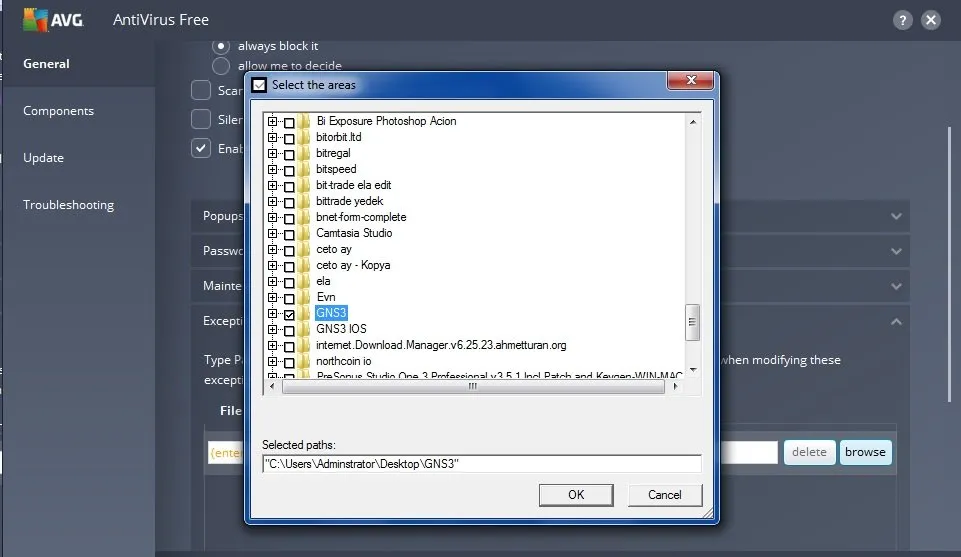Toggle the Scan checkbox in AVG settings

click(x=201, y=90)
